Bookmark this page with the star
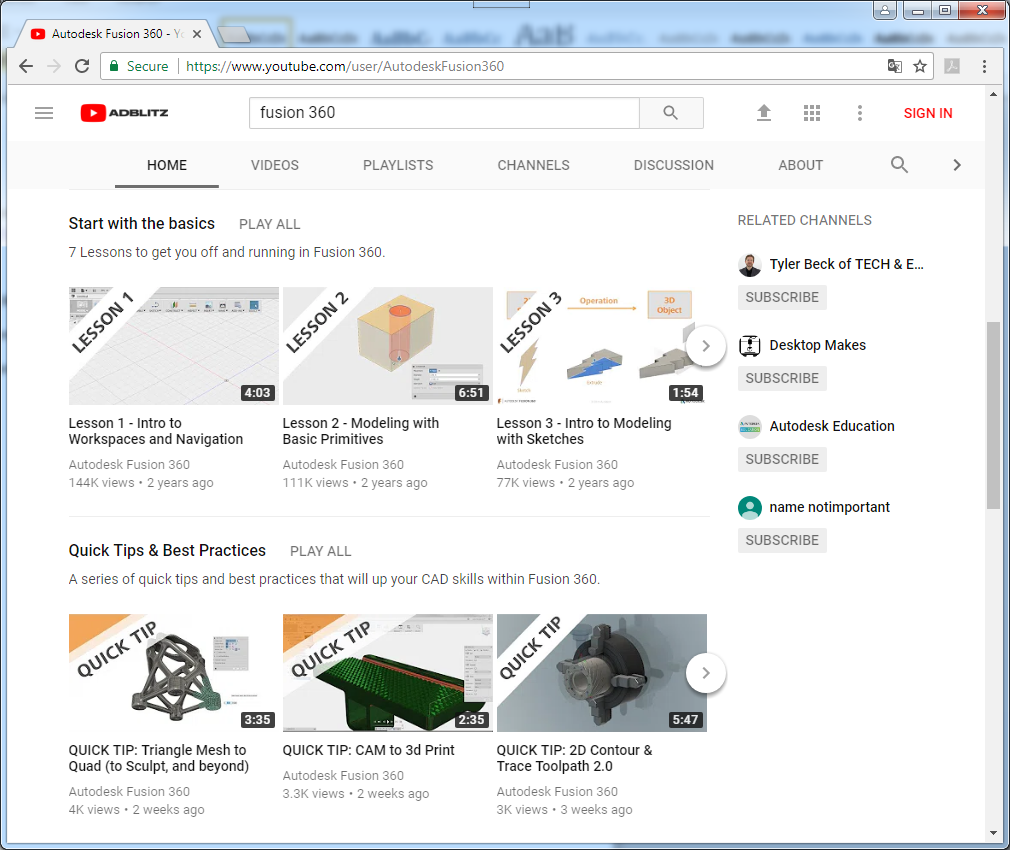Image resolution: width=1010 pixels, height=850 pixels. 920,66
